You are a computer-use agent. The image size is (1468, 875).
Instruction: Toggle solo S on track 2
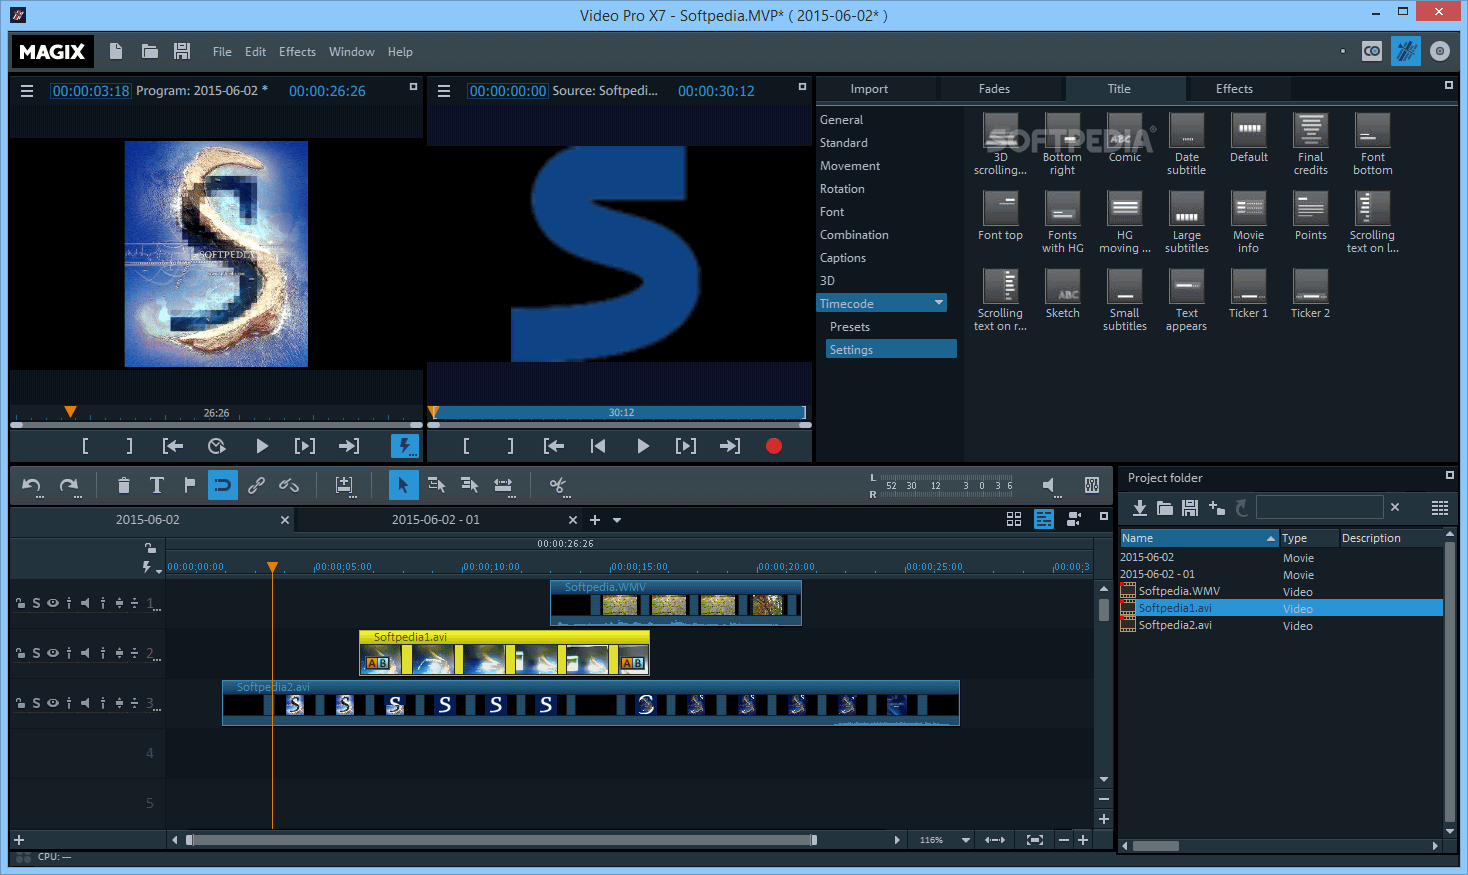37,653
